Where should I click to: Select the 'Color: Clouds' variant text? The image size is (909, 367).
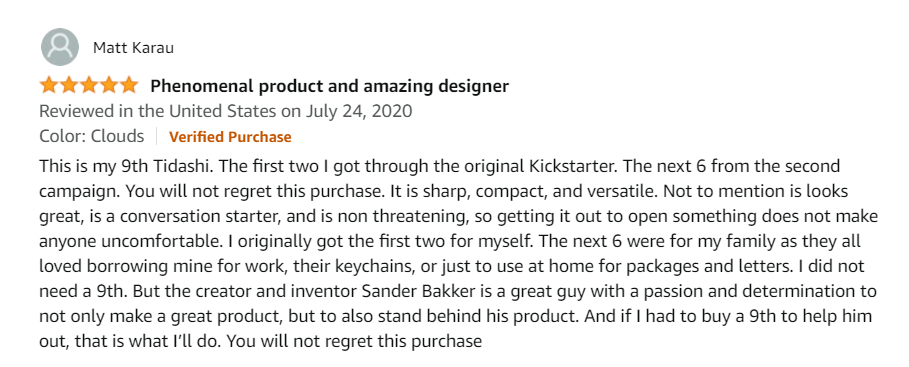92,136
